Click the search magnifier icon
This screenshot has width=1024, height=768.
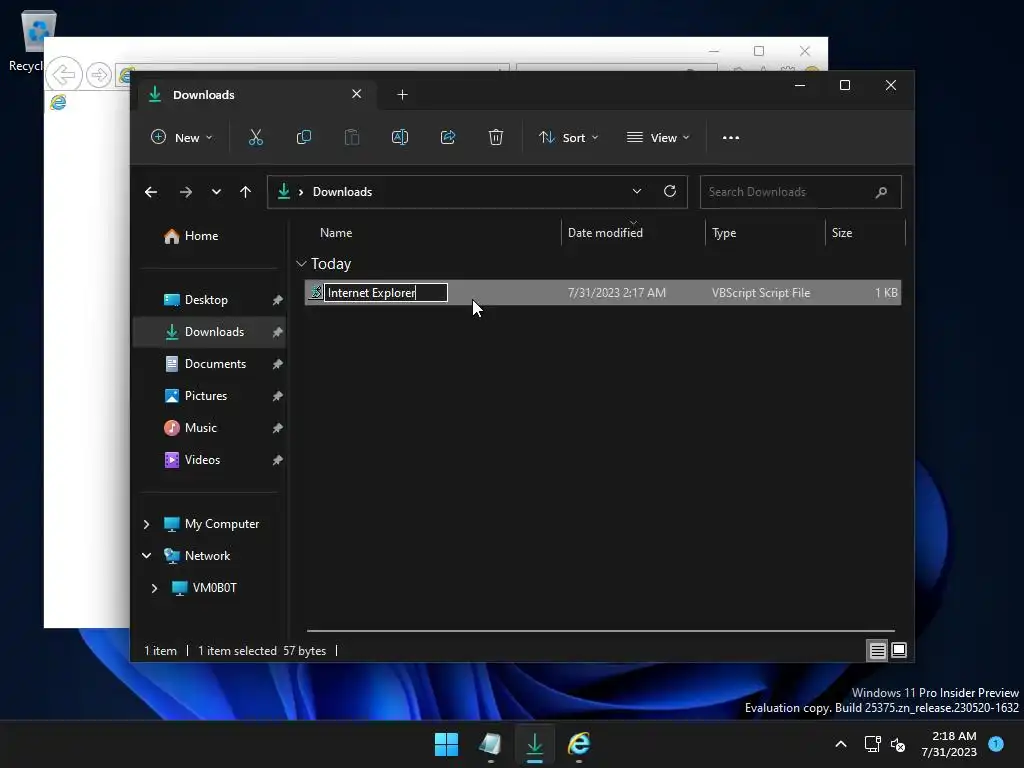[x=881, y=192]
